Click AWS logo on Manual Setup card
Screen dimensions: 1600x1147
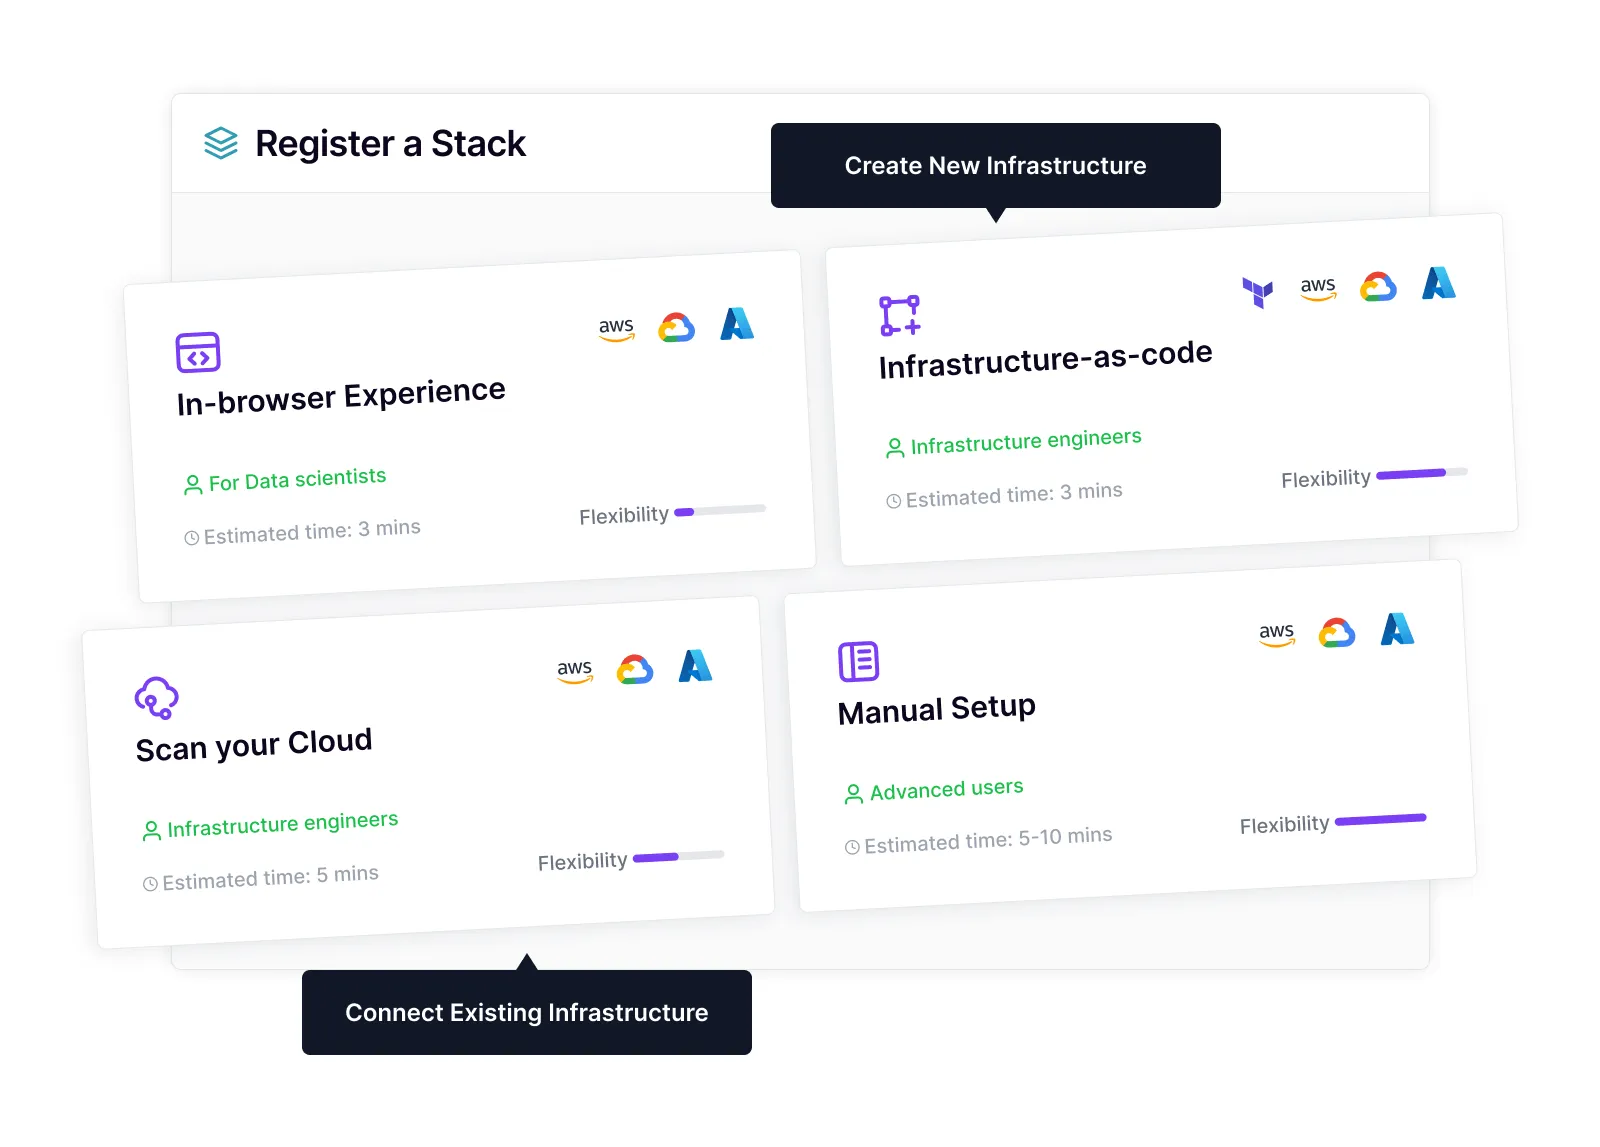[x=1277, y=634]
